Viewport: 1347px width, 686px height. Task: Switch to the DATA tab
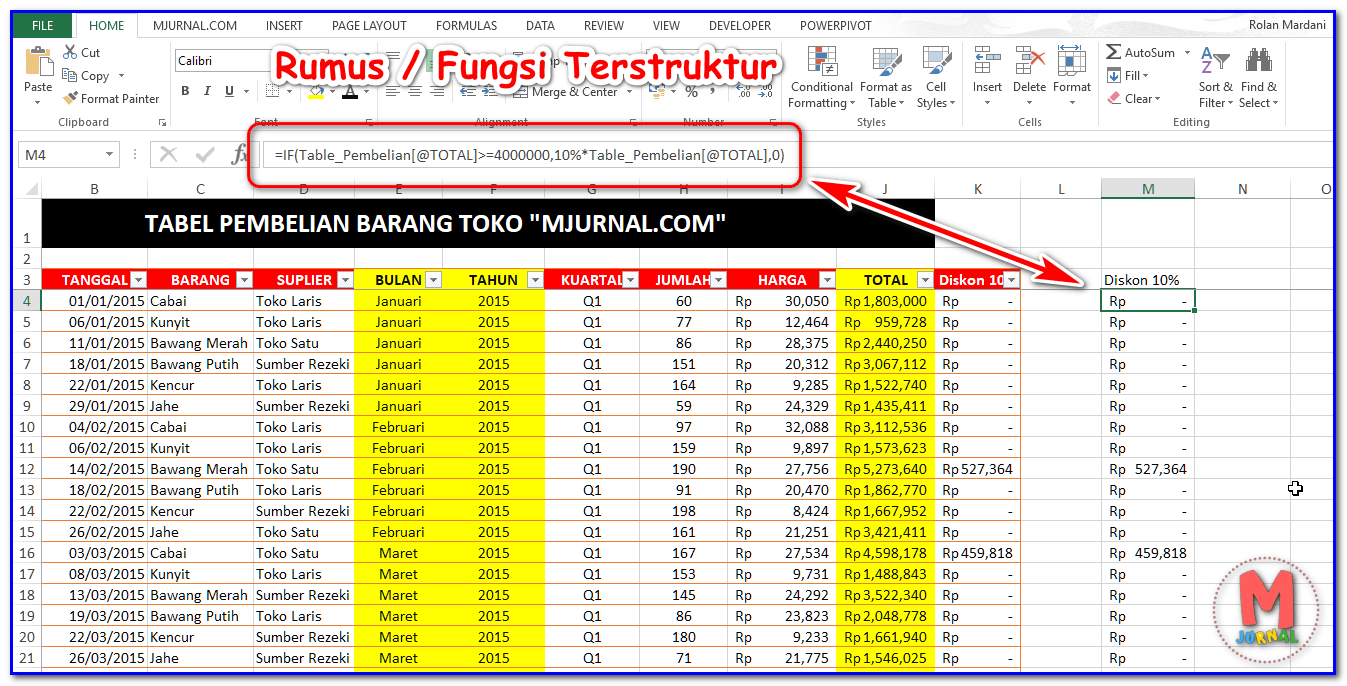[x=540, y=26]
